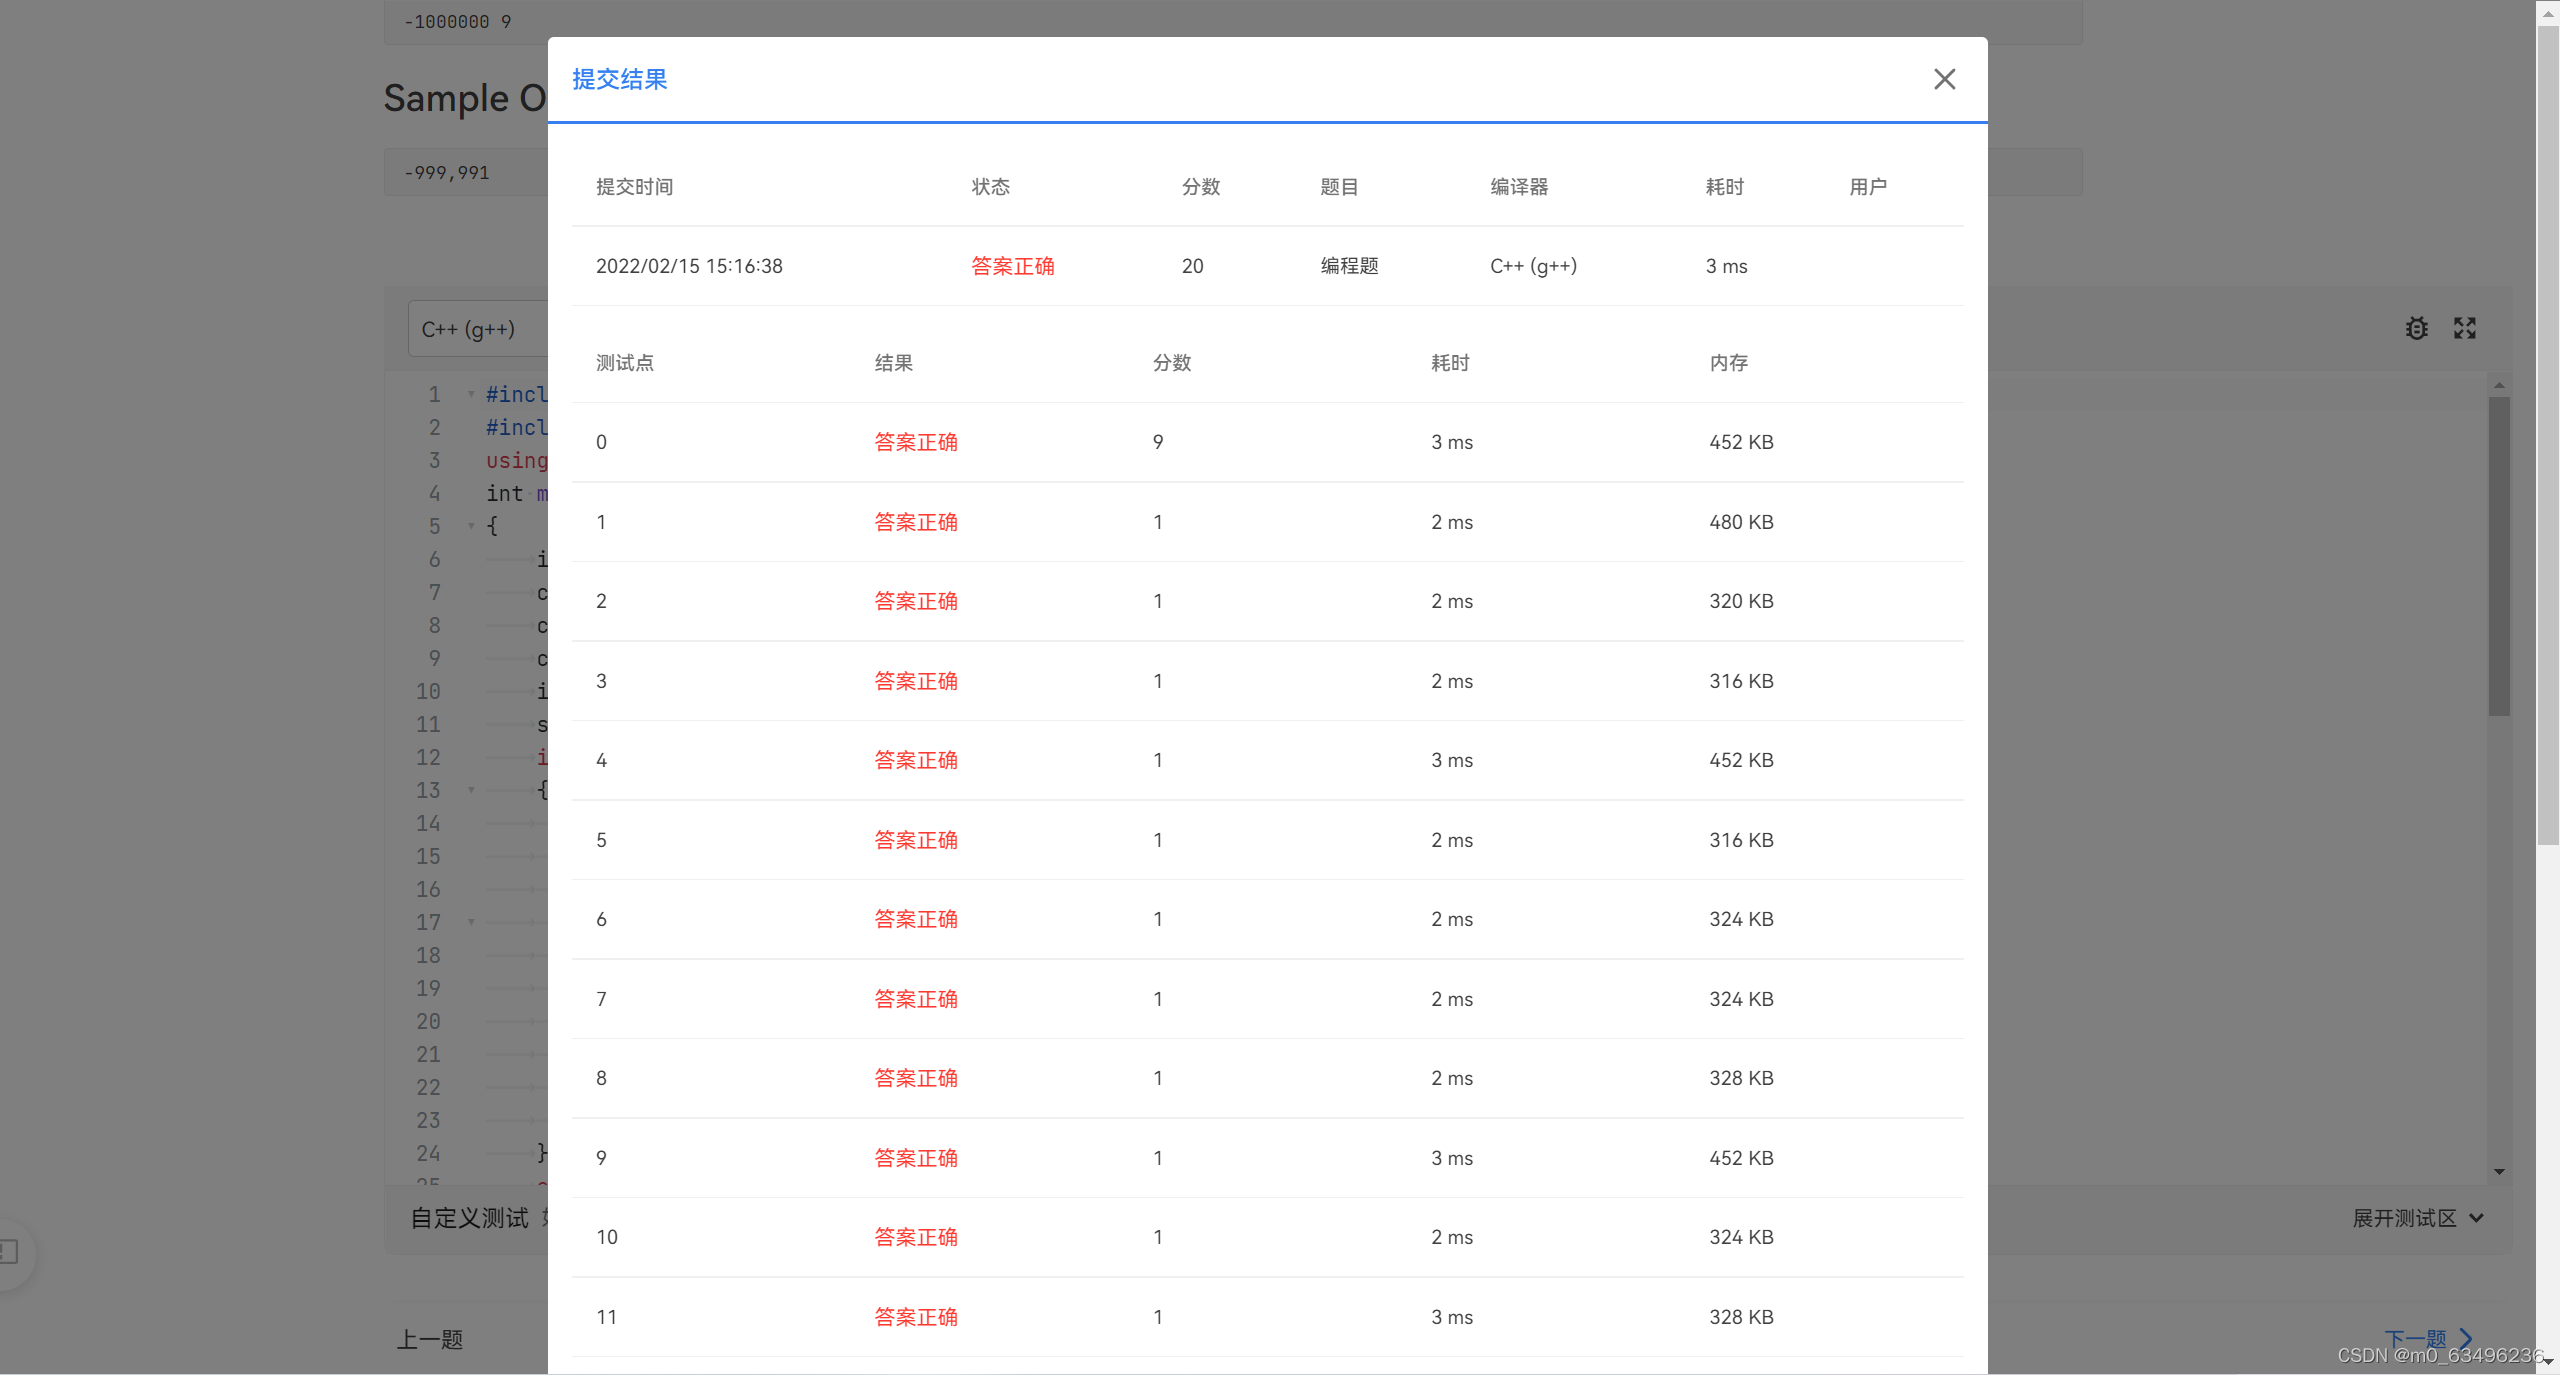Viewport: 2560px width, 1375px height.
Task: Click the bug debug icon above editor
Action: 2416,328
